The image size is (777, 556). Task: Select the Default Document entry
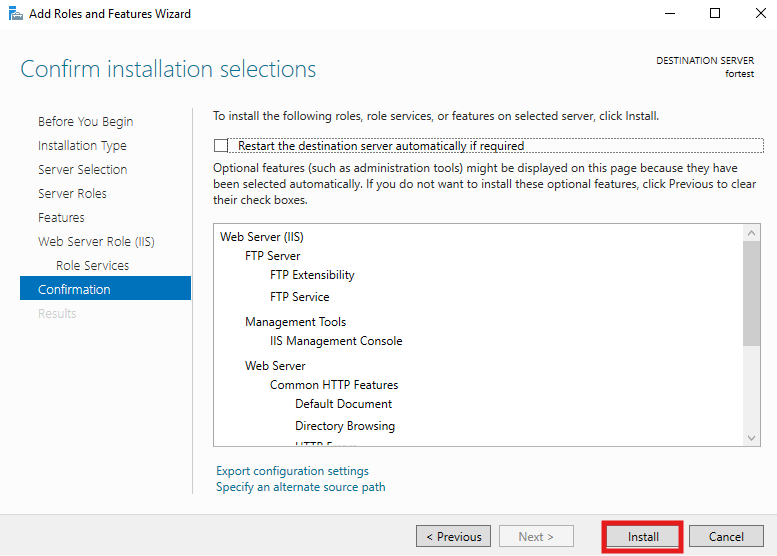tap(343, 404)
